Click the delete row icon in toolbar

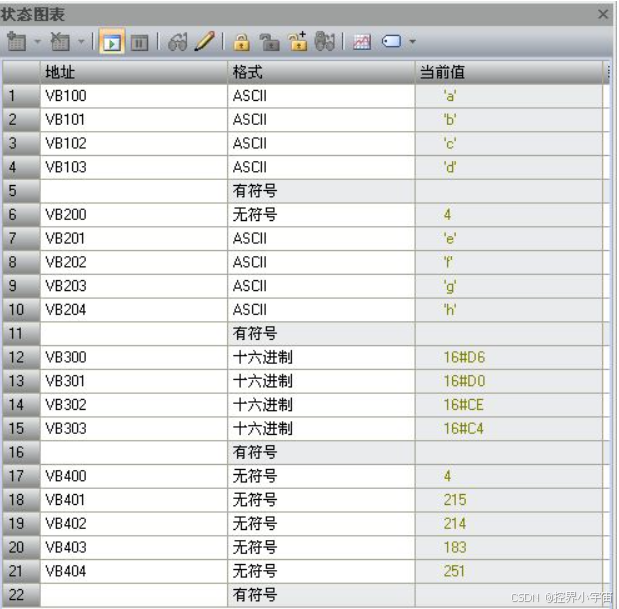click(60, 41)
